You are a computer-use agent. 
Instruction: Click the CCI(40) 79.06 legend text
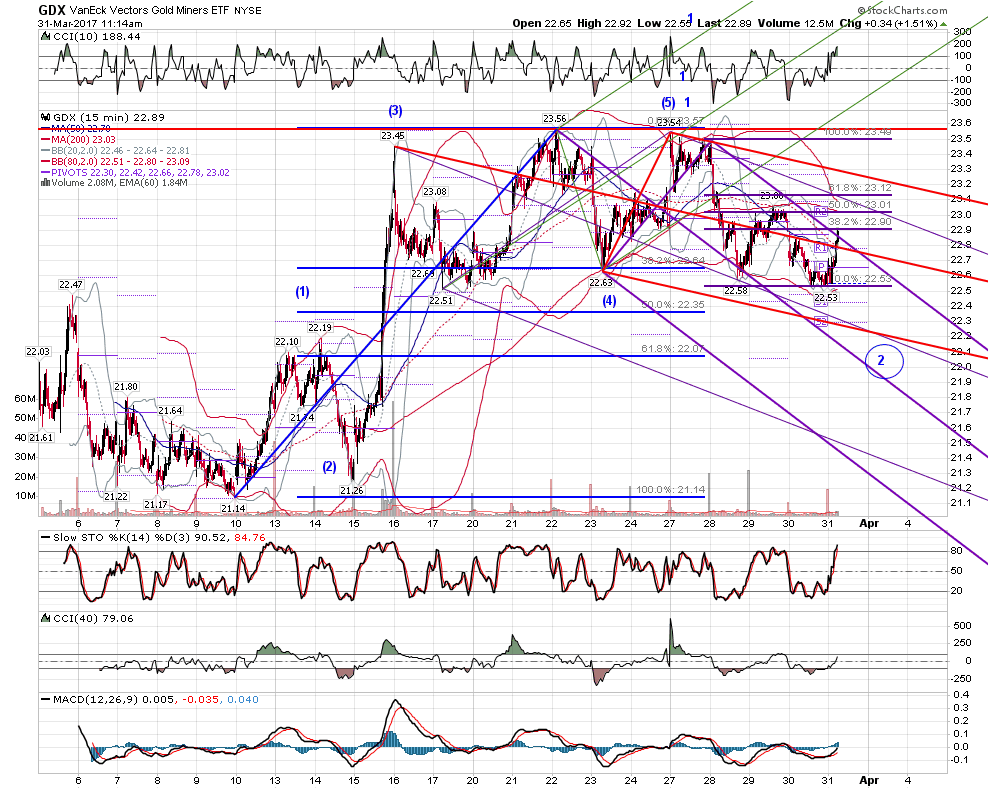point(94,619)
